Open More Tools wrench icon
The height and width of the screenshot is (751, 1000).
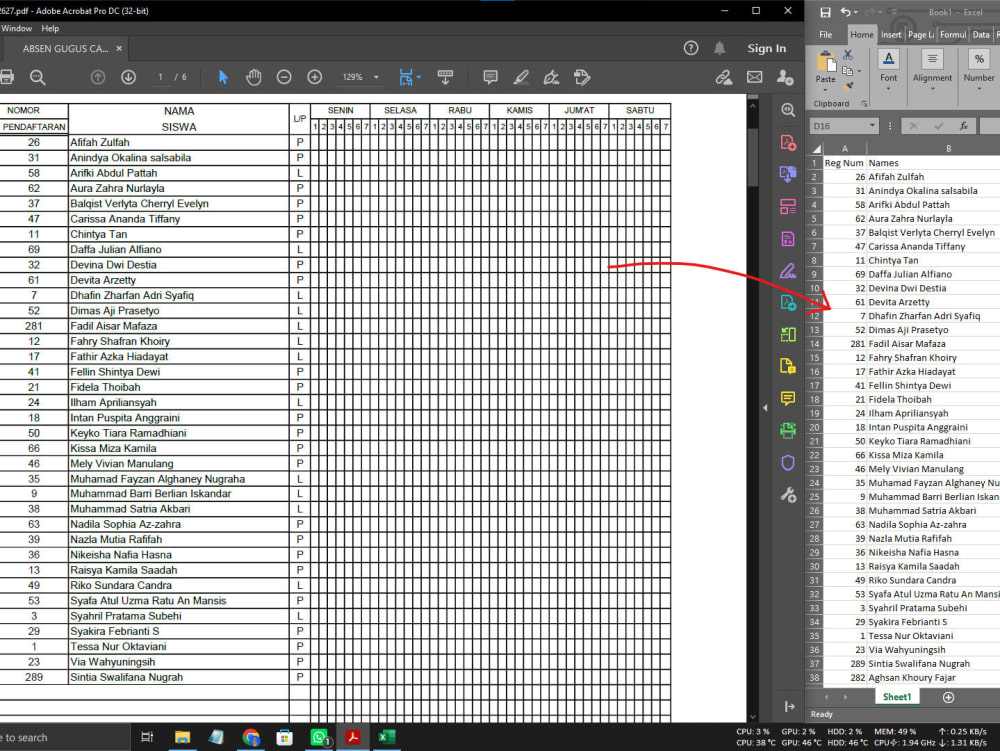(x=788, y=495)
